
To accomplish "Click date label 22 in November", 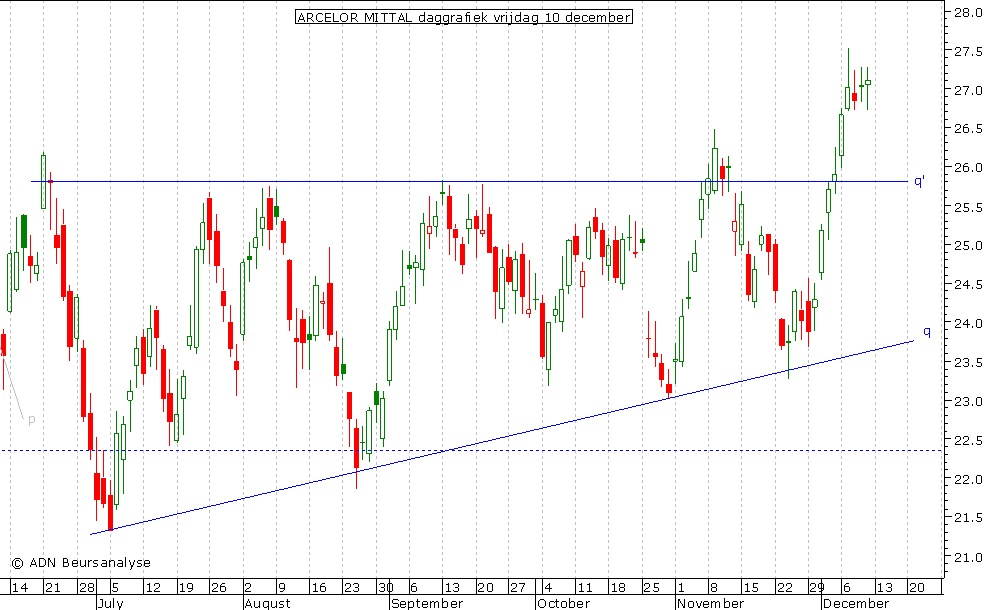I will 785,587.
